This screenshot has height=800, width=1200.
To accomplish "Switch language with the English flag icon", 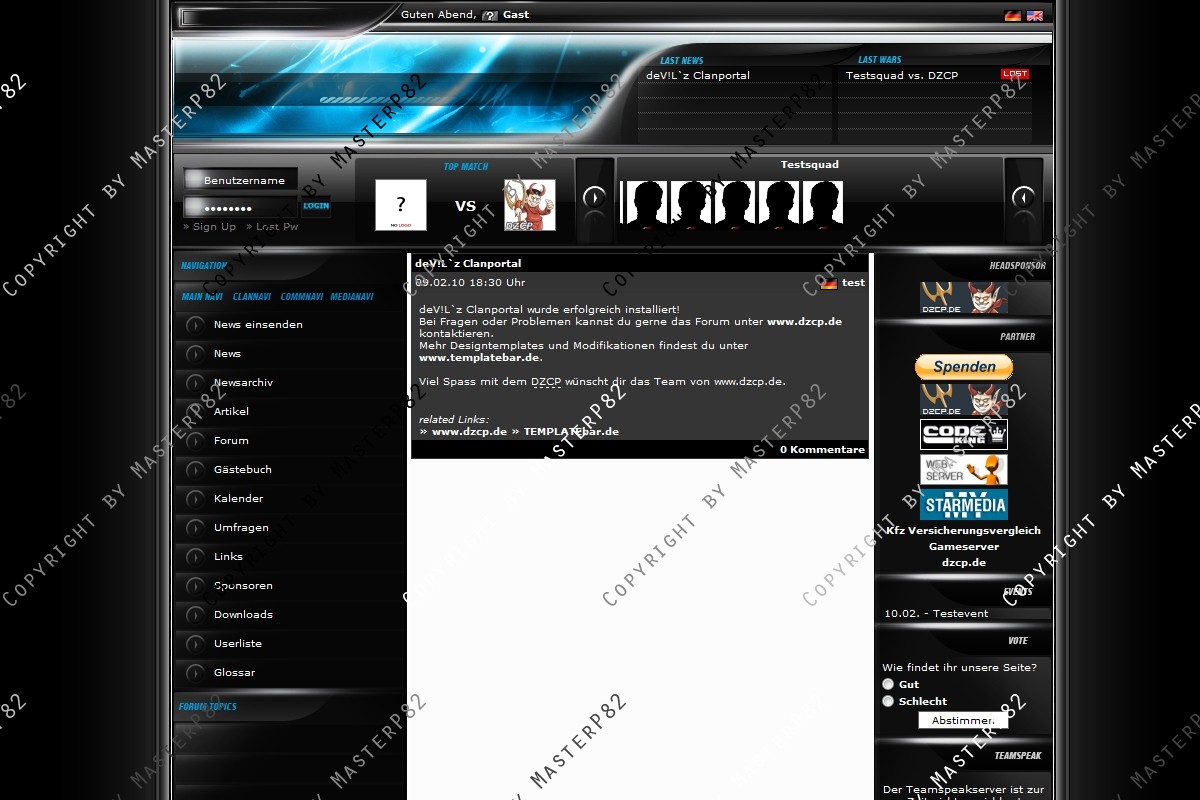I will tap(1034, 16).
